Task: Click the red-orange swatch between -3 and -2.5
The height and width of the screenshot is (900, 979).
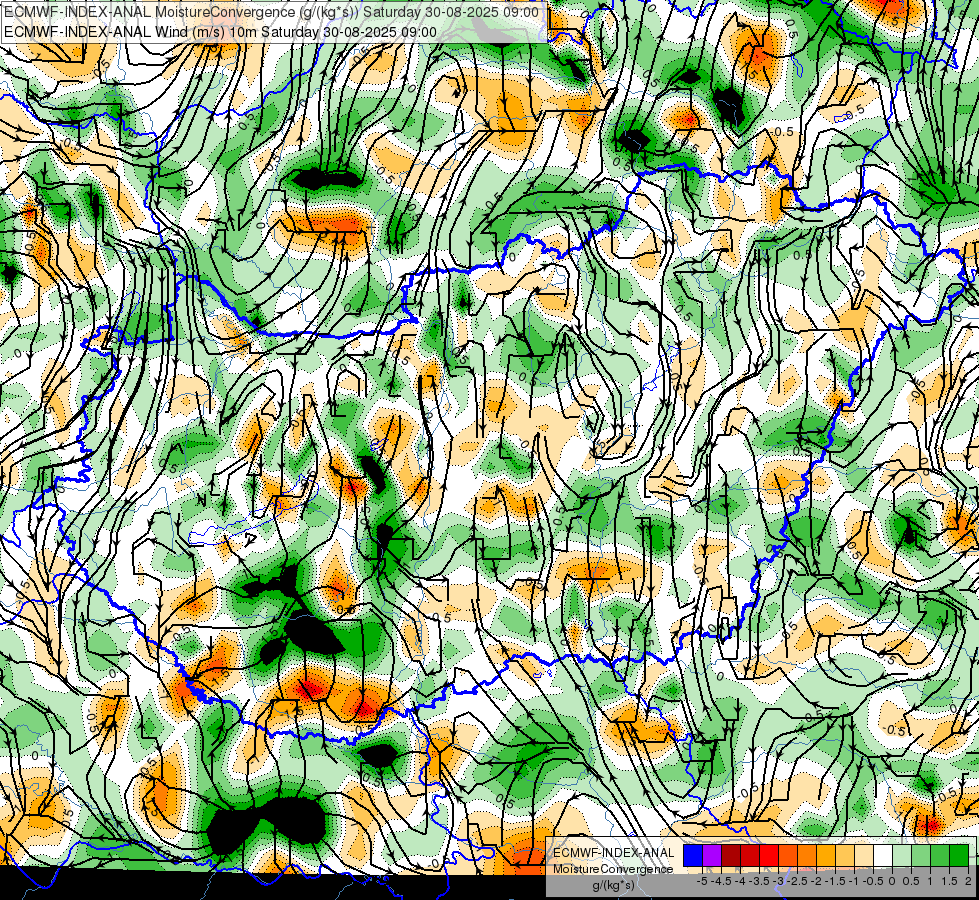Action: [787, 856]
